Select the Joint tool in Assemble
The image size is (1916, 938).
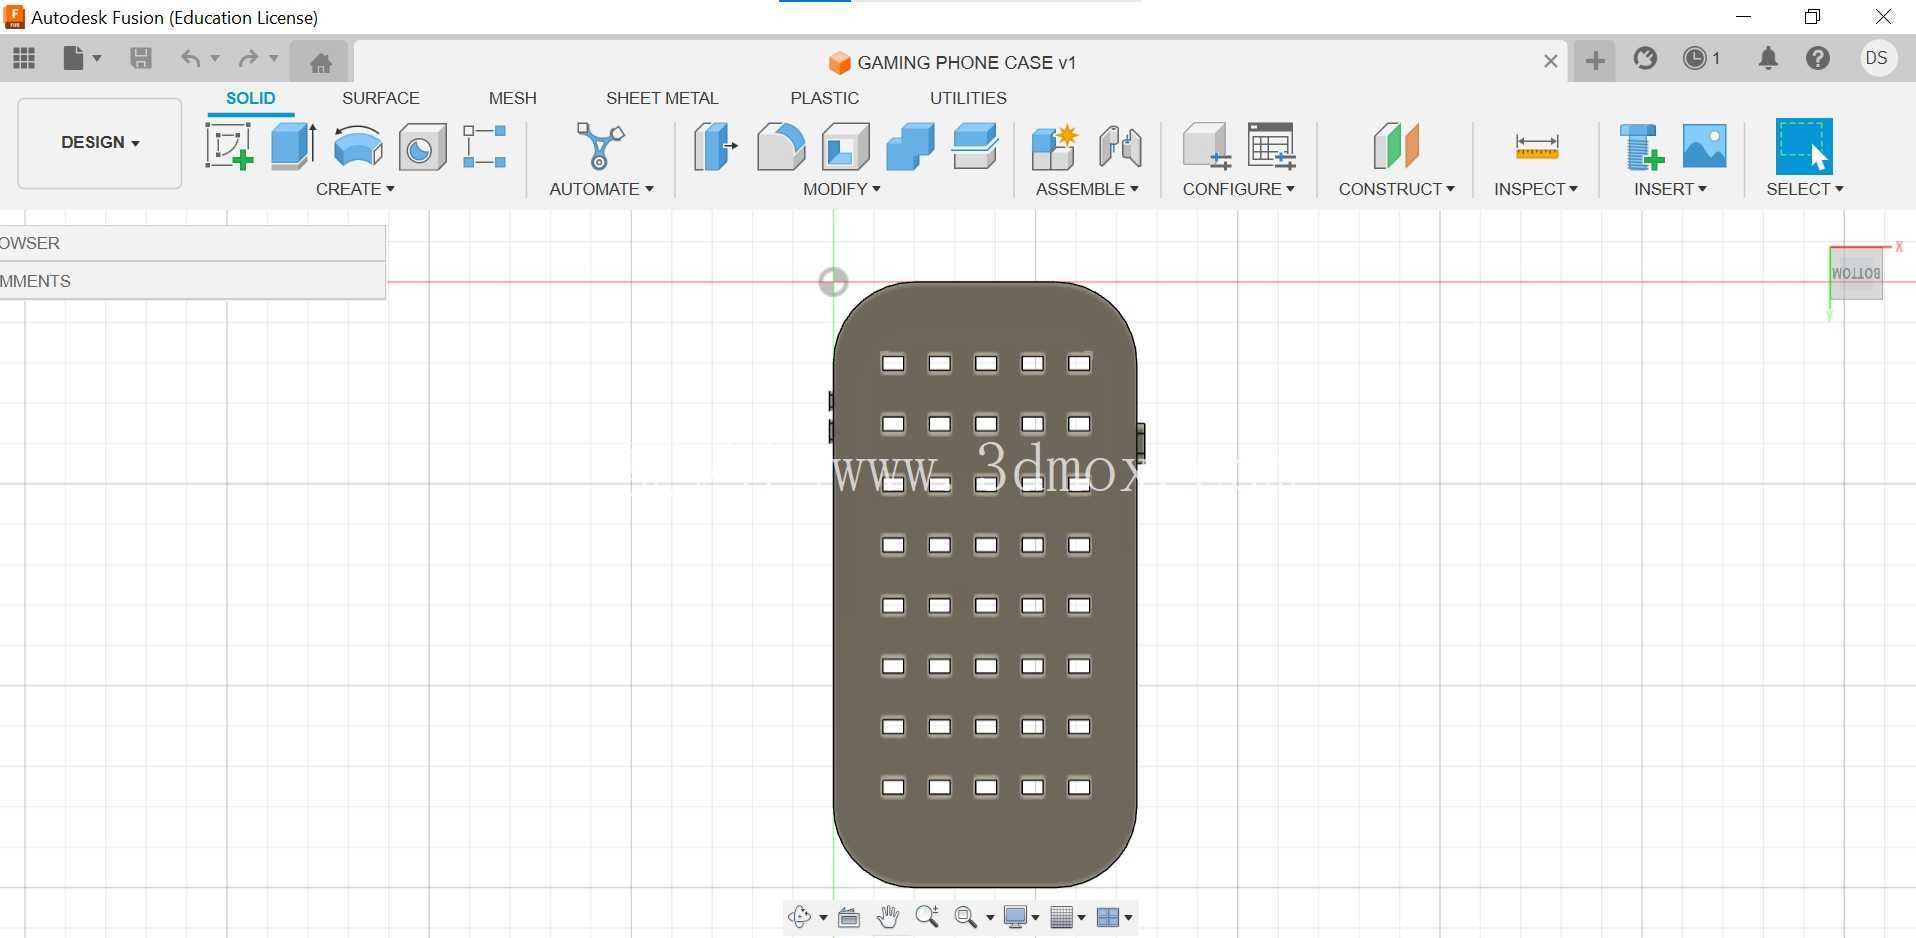[x=1119, y=146]
